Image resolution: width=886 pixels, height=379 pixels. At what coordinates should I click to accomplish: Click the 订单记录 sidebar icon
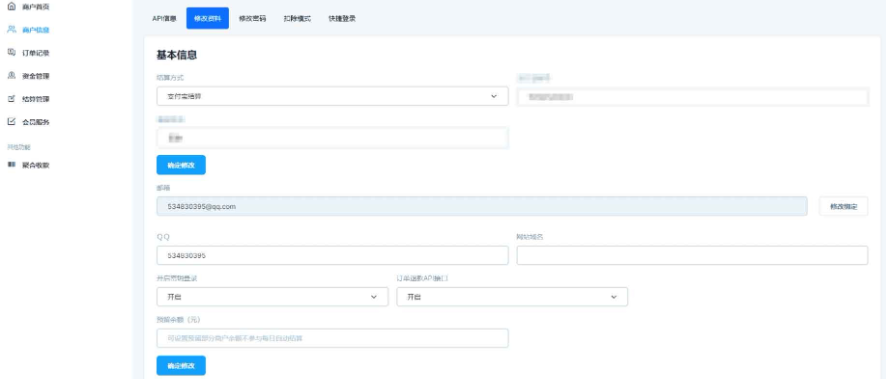coord(11,53)
